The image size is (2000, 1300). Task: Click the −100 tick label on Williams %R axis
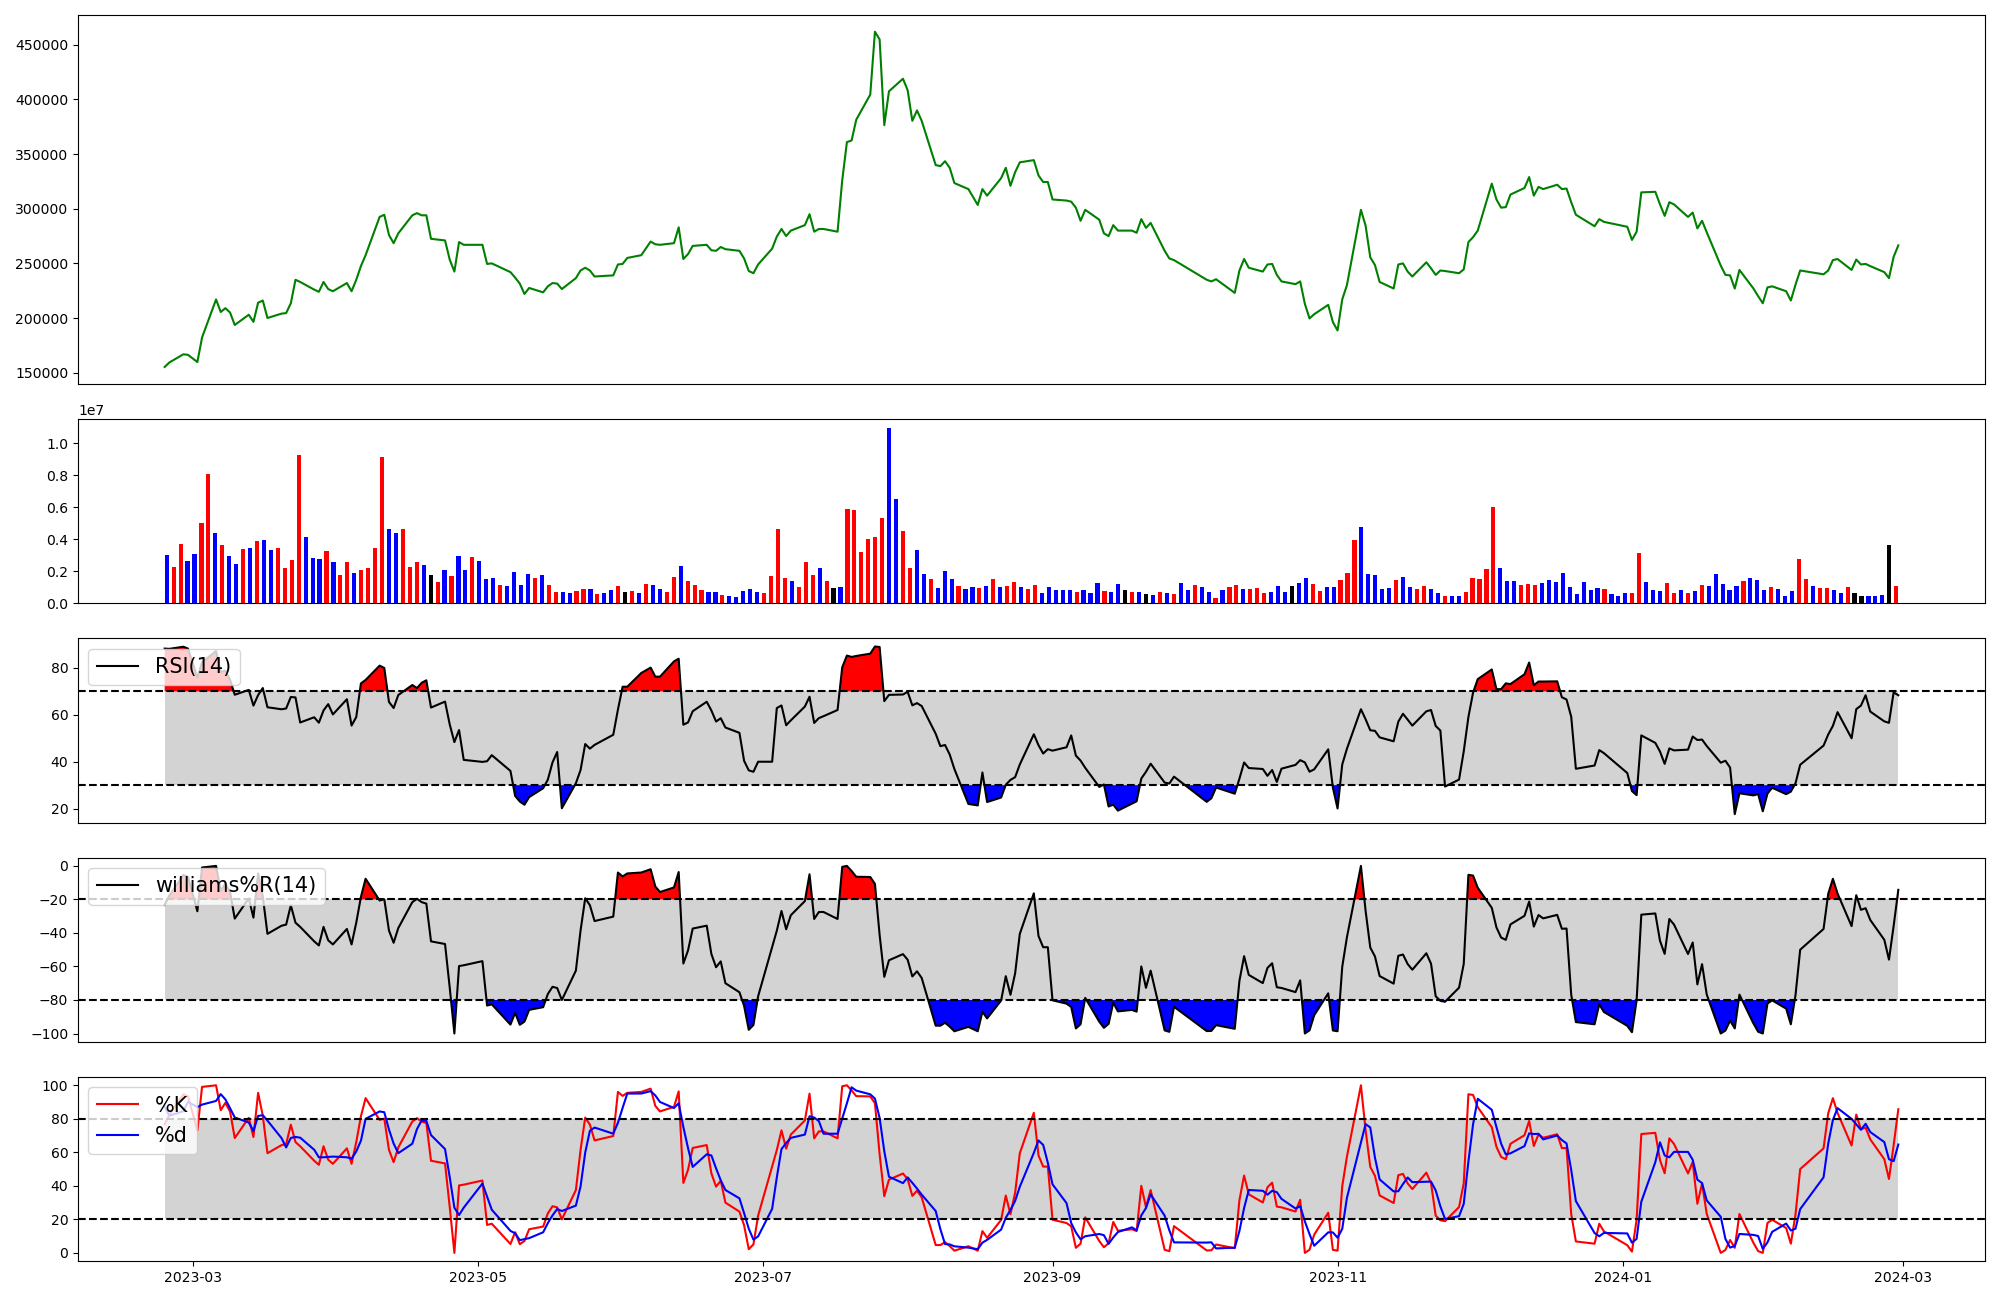click(x=49, y=1034)
